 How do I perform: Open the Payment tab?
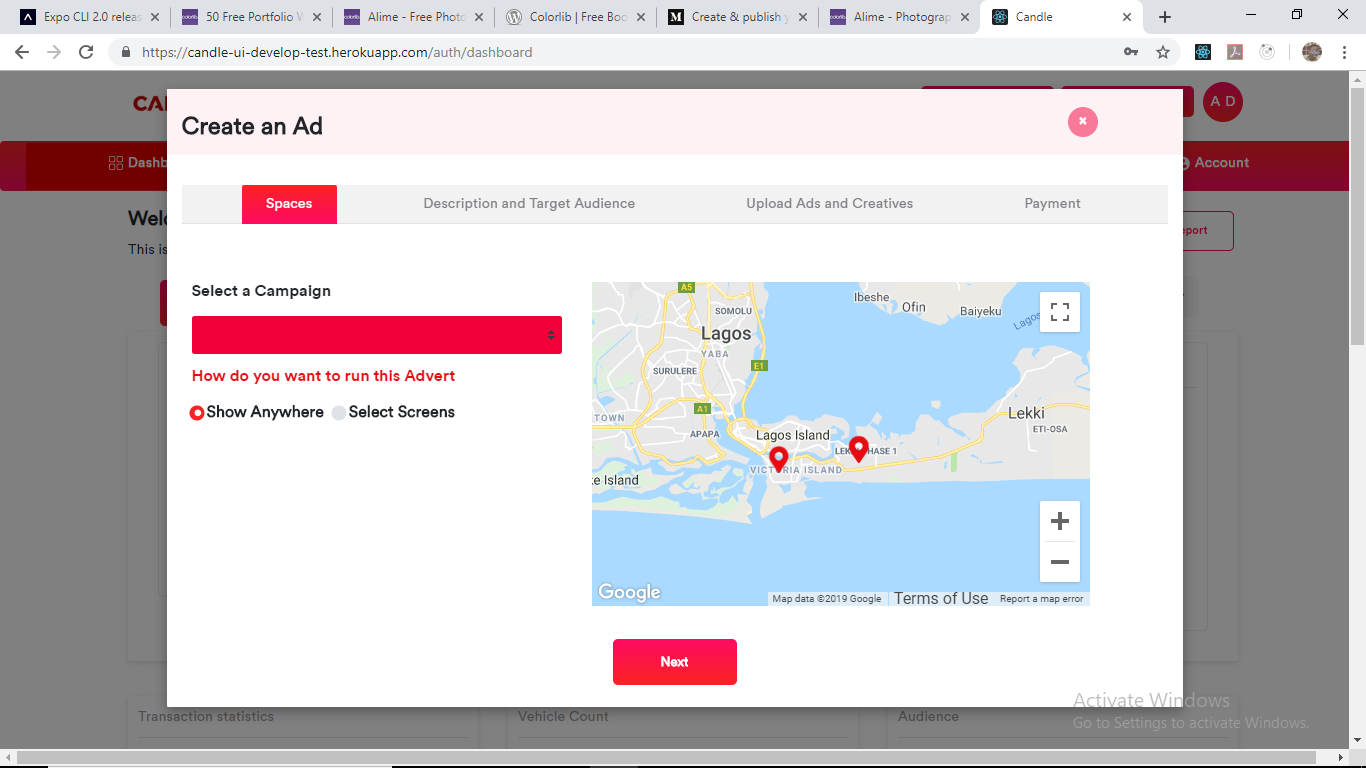click(1052, 204)
